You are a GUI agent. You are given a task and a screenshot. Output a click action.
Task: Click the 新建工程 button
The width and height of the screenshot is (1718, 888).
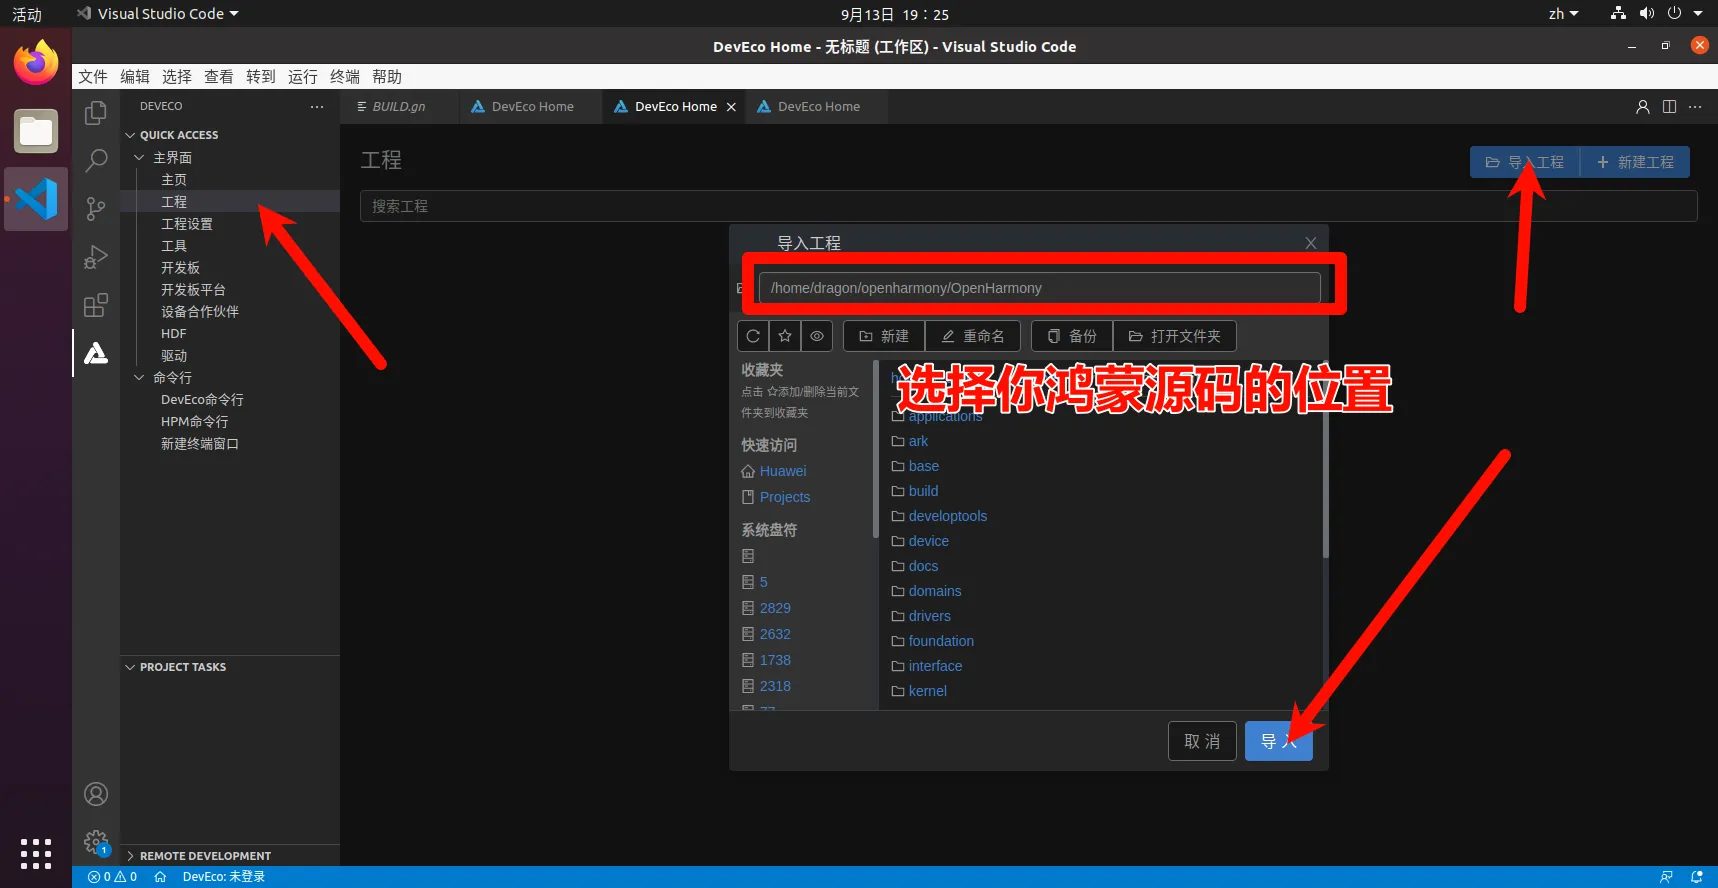[x=1635, y=162]
